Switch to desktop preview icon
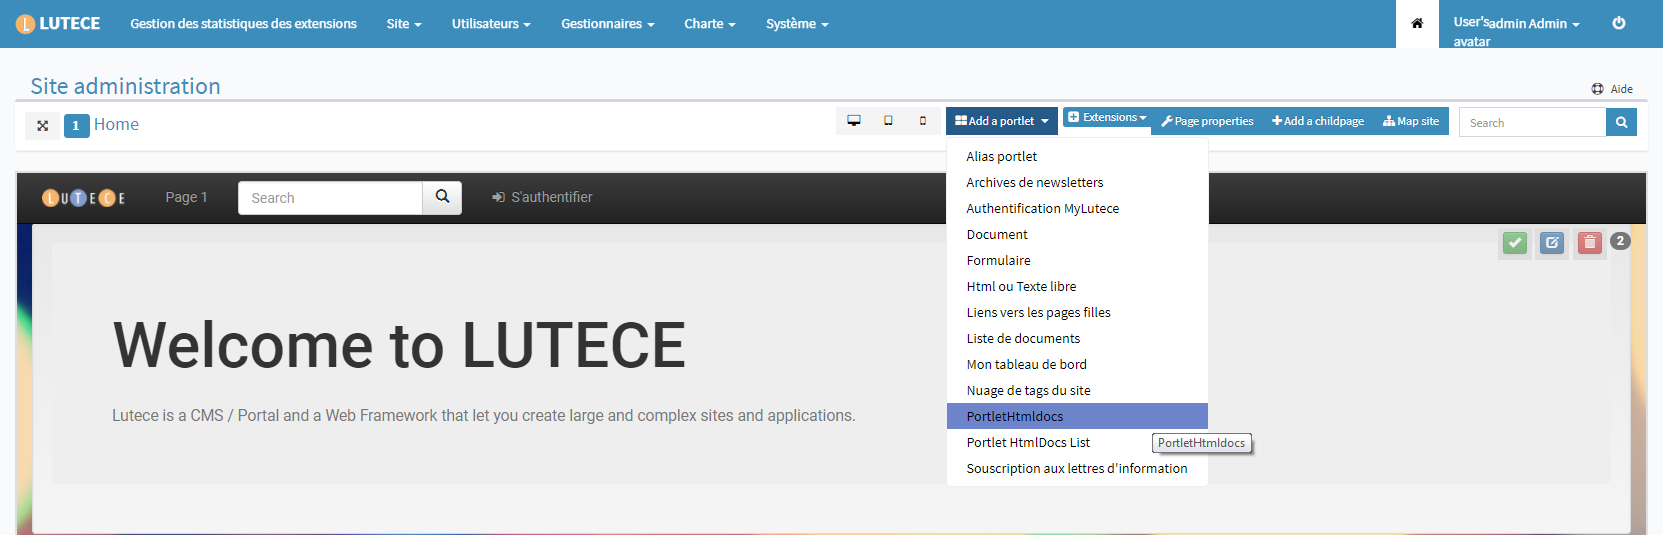Image resolution: width=1663 pixels, height=535 pixels. click(854, 121)
